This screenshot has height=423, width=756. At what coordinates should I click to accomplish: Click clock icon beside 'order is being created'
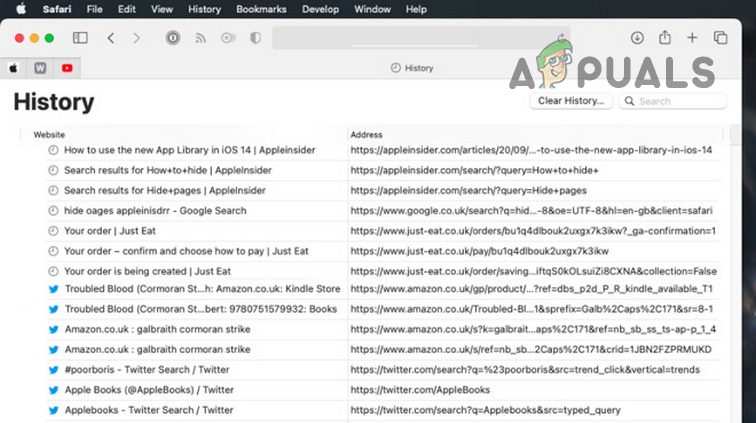(53, 271)
